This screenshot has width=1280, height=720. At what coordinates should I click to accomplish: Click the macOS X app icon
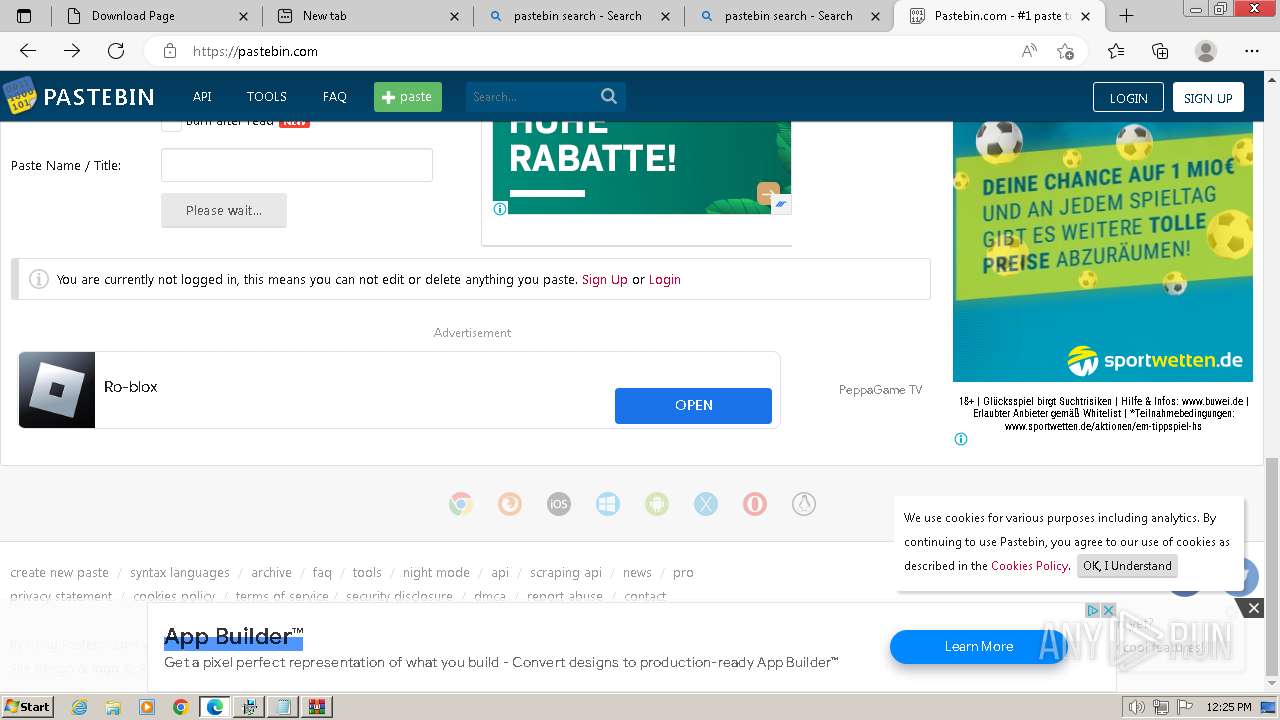[706, 505]
